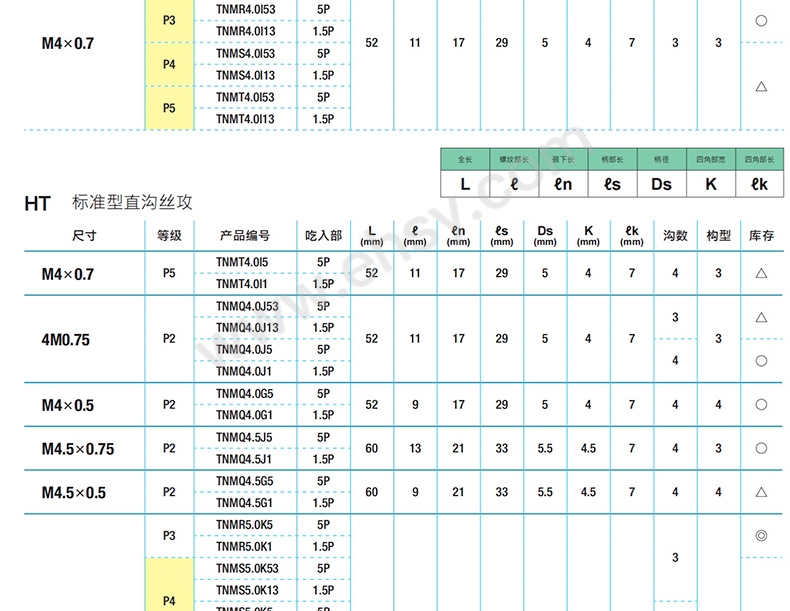
Task: Click the double-circle stock symbol beside TNMR5.0K5
Action: coord(761,535)
